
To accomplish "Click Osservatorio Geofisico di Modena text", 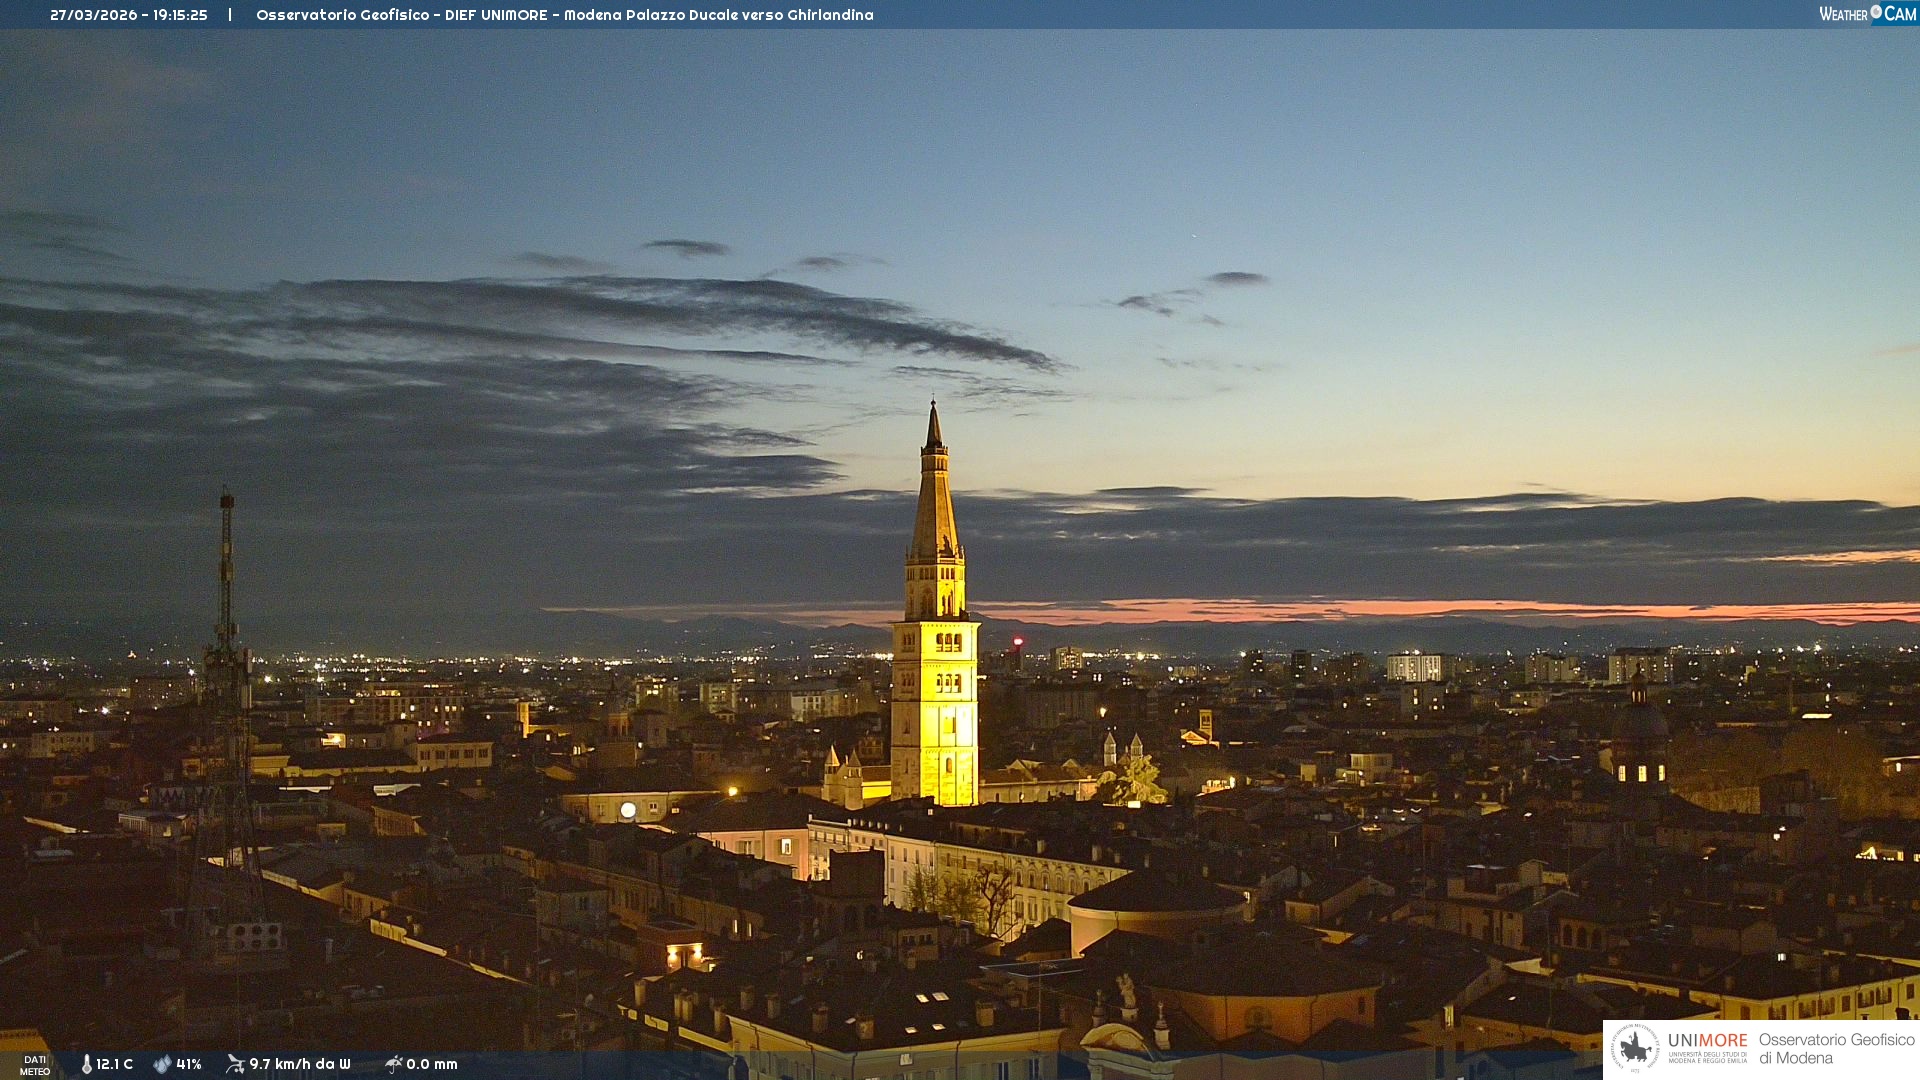I will click(x=1836, y=1048).
